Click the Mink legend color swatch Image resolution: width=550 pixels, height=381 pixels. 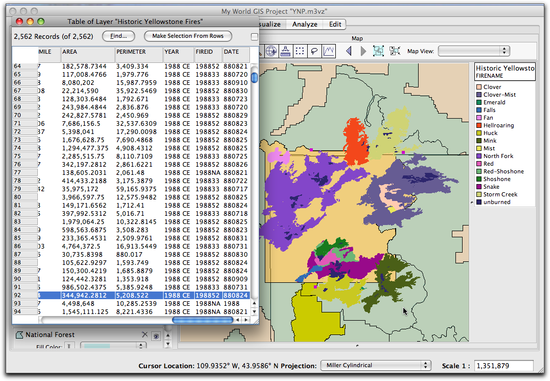click(479, 141)
